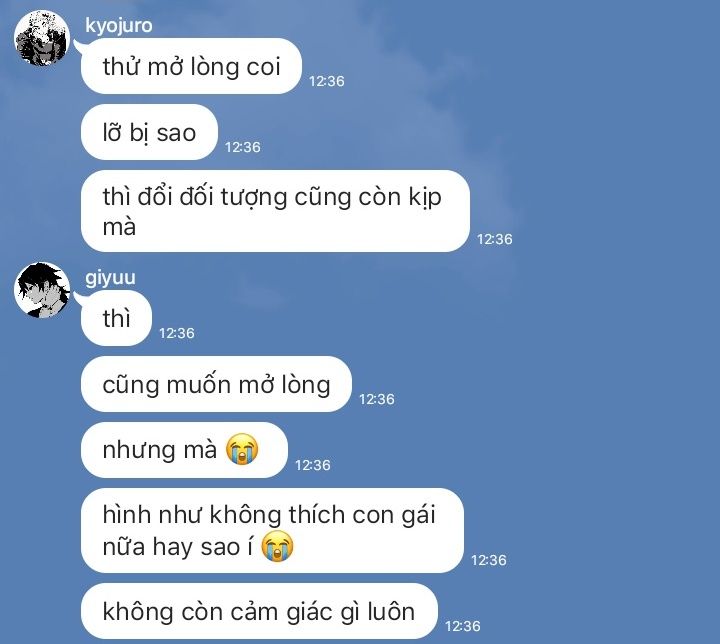Click timestamp beside 'không còn cảm giác gì luôn'
Screen dimensions: 720x644
[x=462, y=626]
